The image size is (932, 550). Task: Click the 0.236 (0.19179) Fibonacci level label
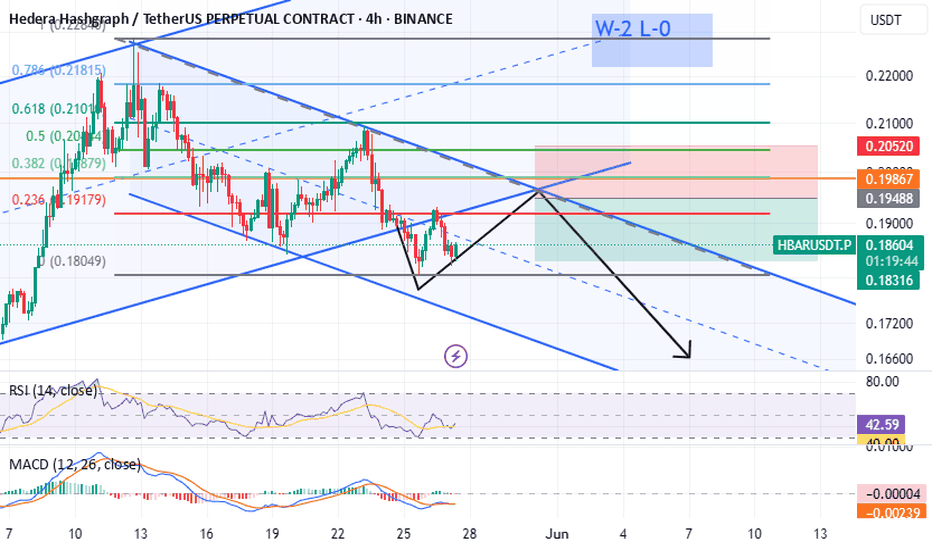click(x=59, y=200)
